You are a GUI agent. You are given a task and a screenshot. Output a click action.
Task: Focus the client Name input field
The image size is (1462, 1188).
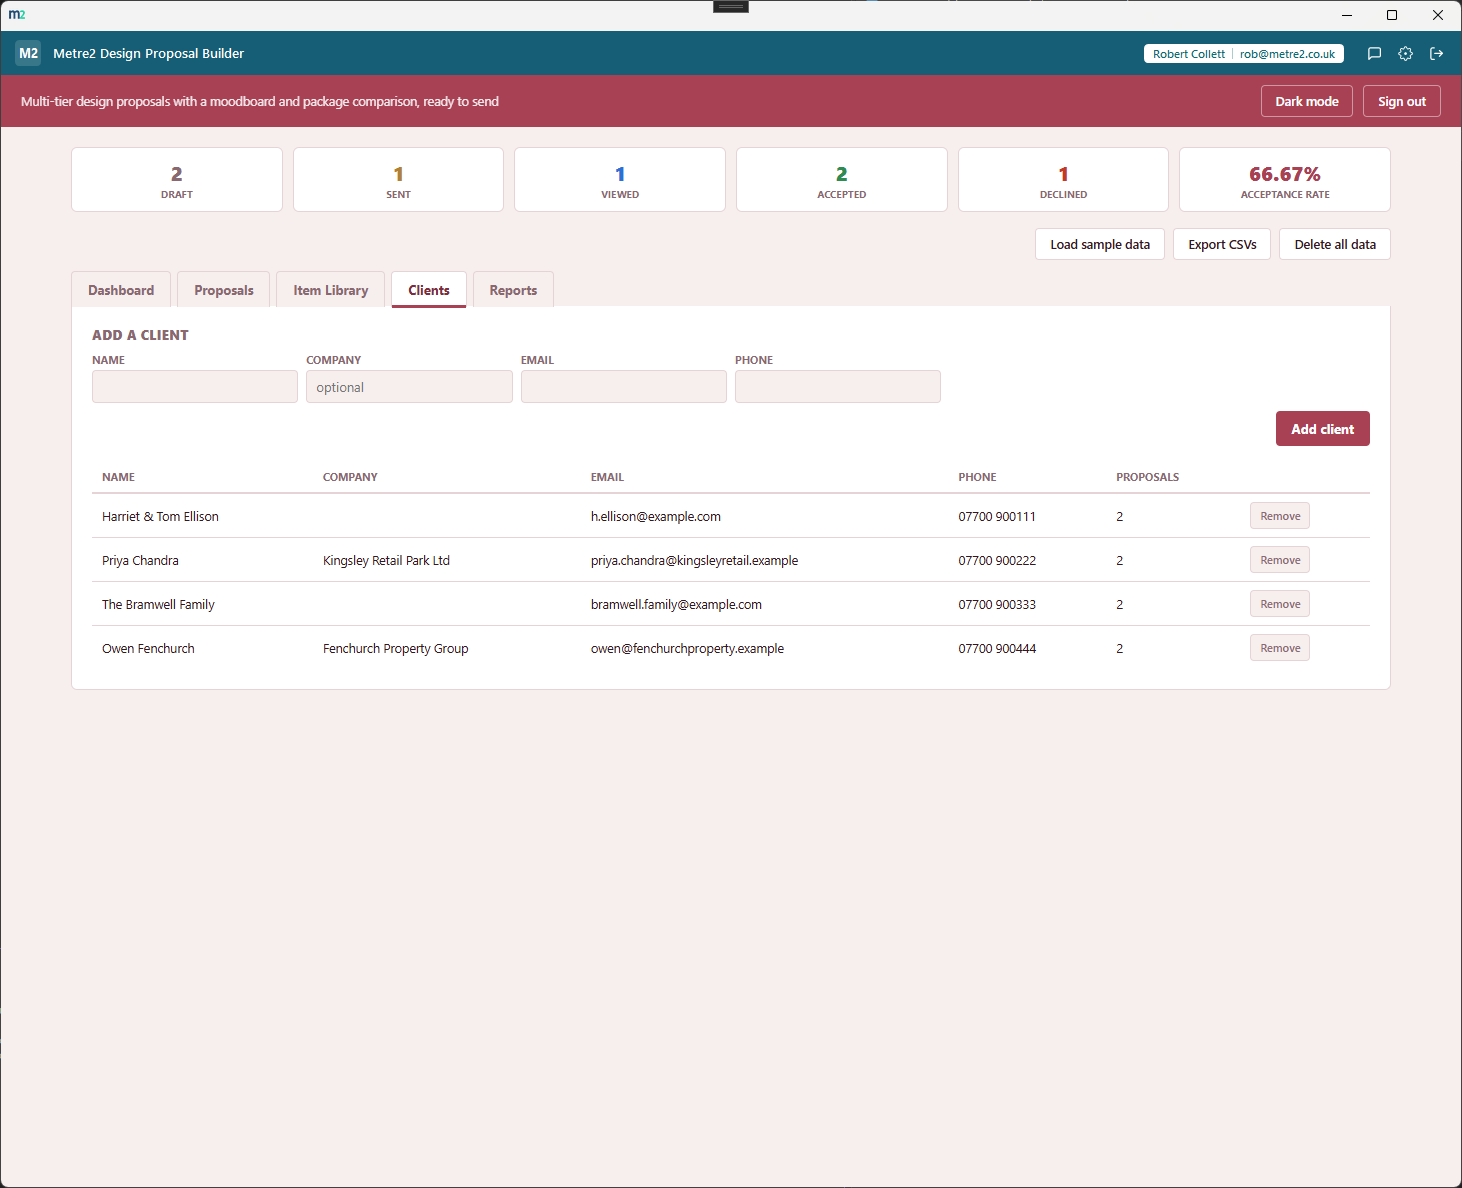(195, 387)
